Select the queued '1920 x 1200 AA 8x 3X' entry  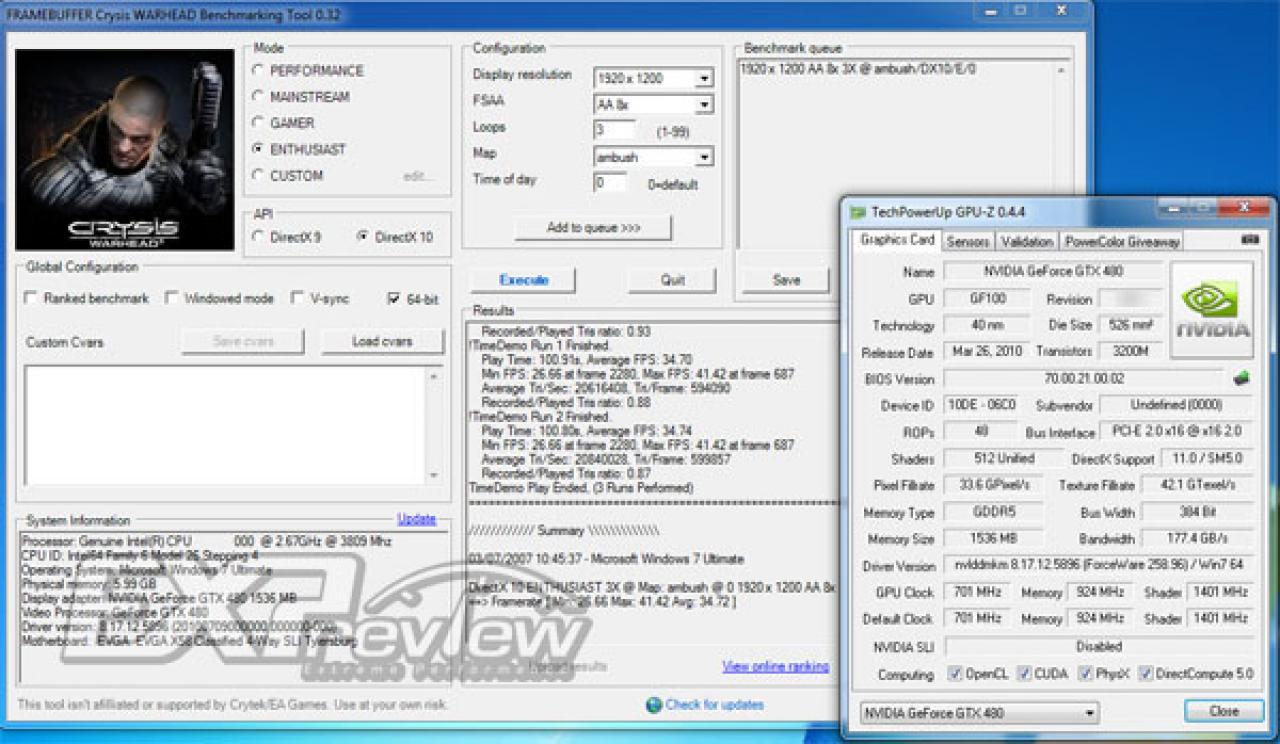(858, 69)
